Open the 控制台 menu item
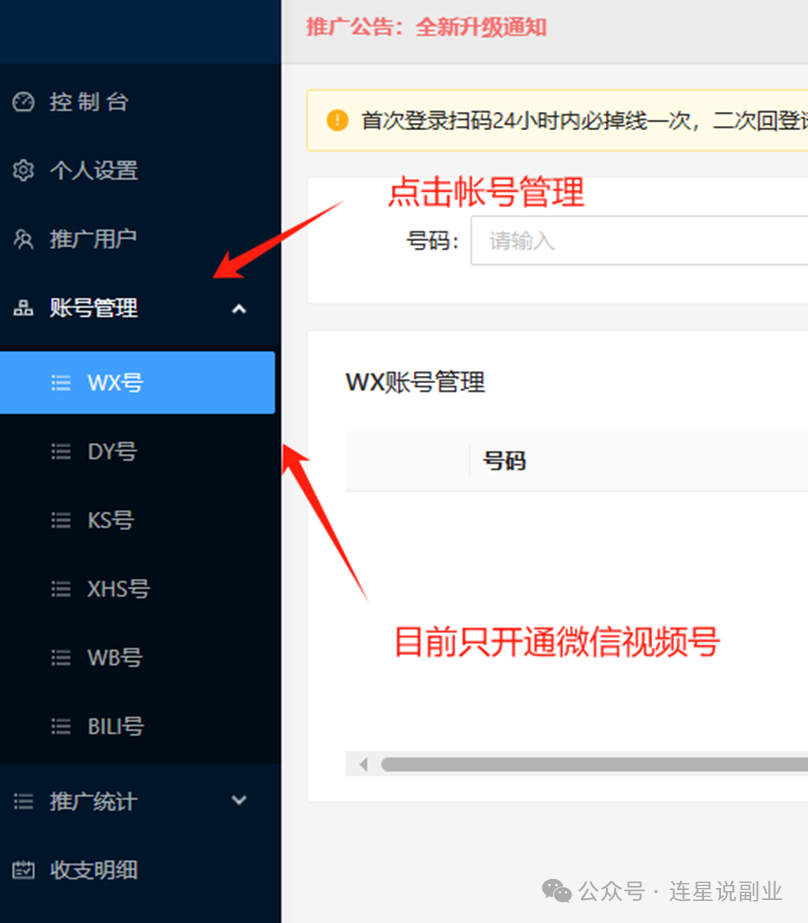This screenshot has width=808, height=923. (89, 102)
